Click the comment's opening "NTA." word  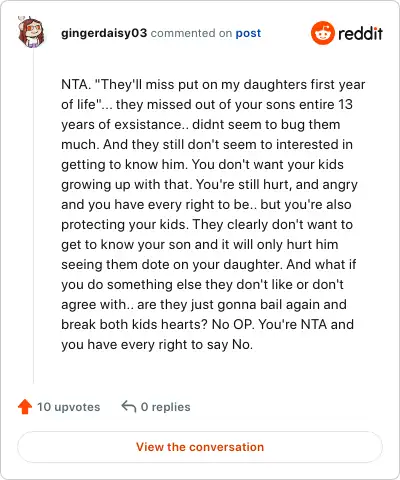click(x=76, y=84)
